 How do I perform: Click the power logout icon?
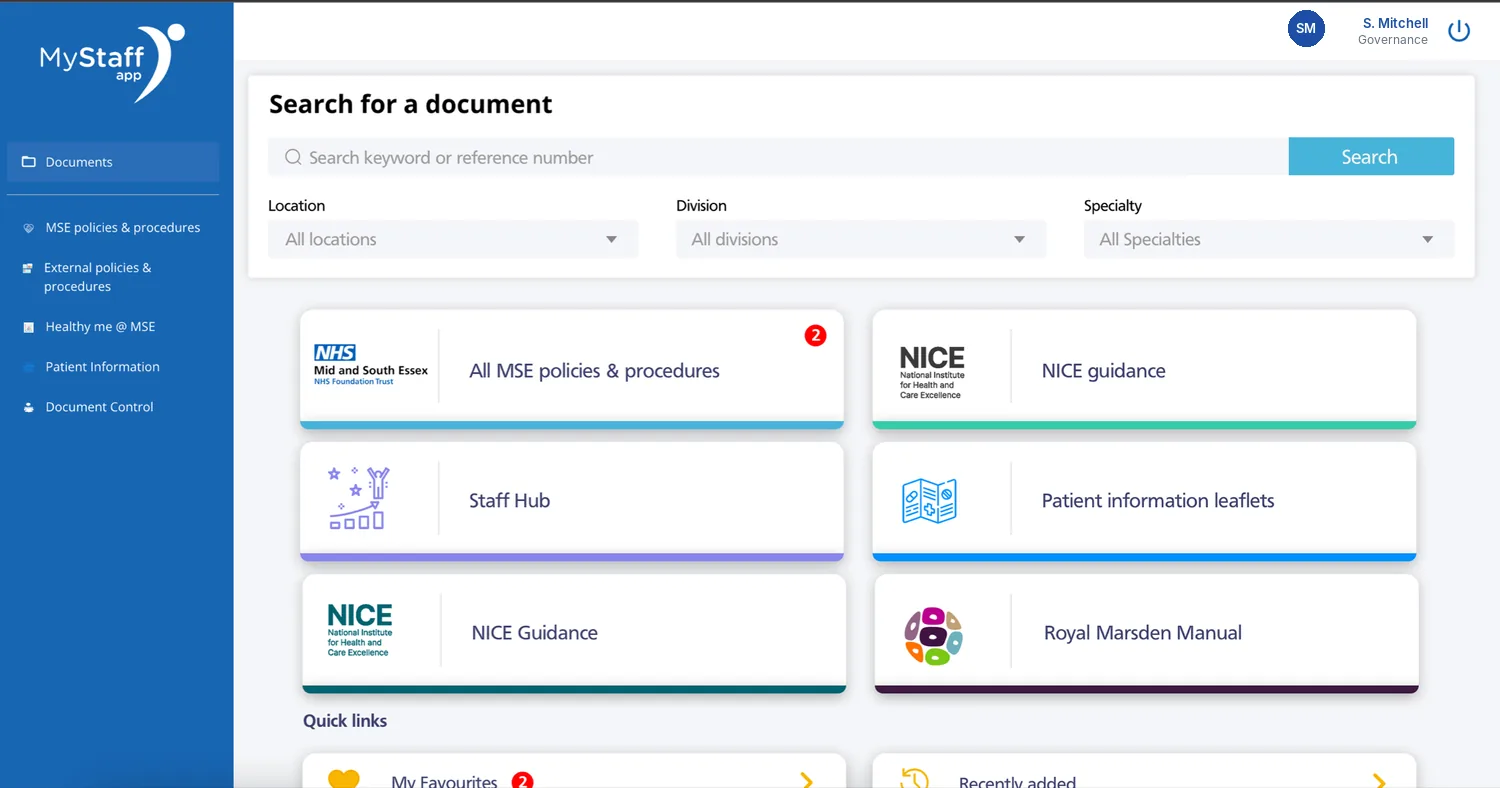pyautogui.click(x=1459, y=30)
